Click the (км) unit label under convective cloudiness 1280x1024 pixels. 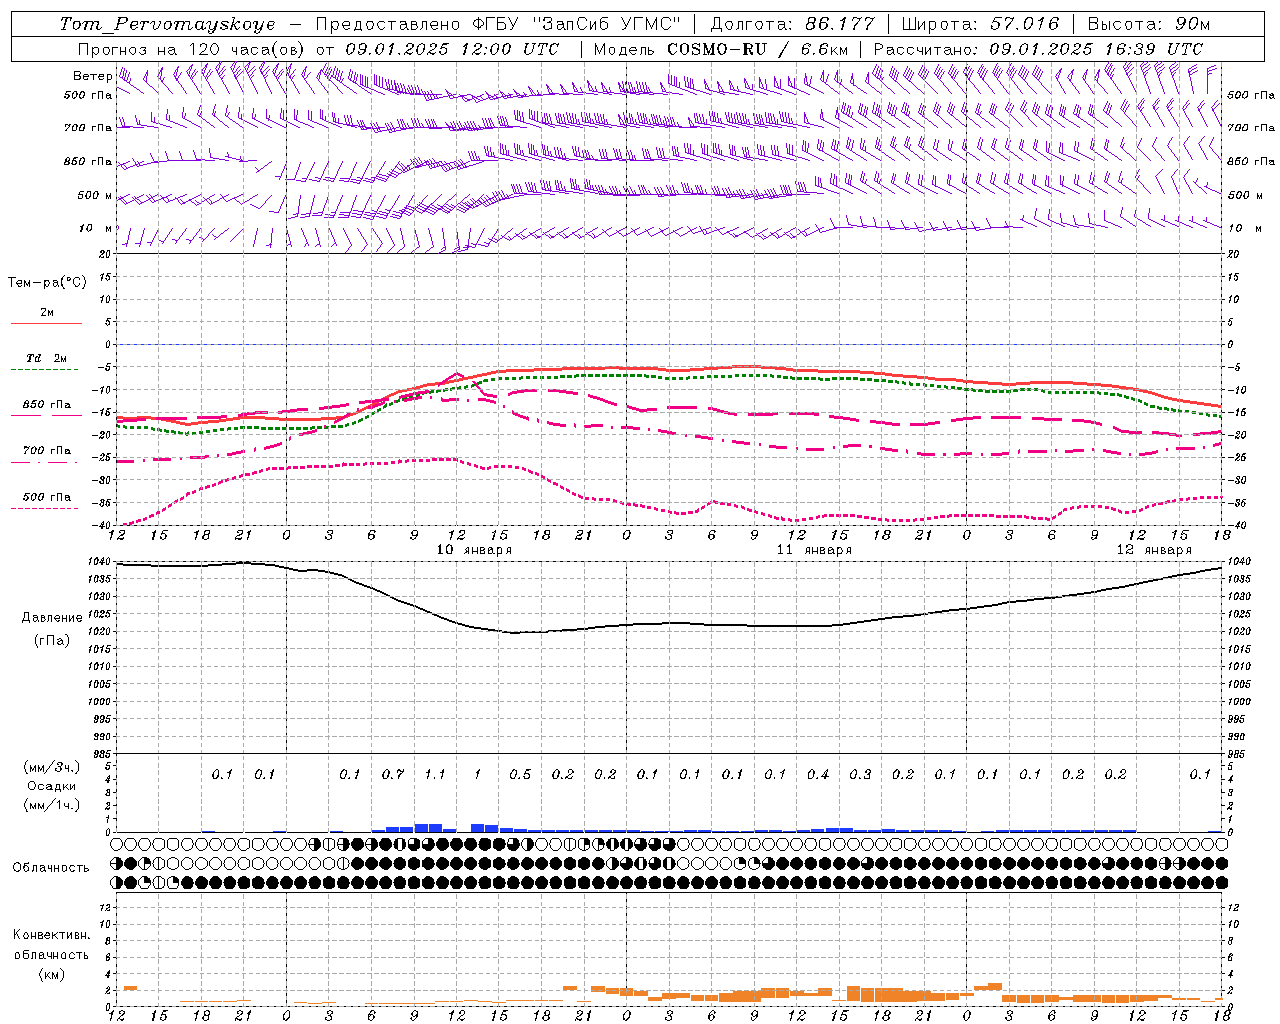point(51,974)
